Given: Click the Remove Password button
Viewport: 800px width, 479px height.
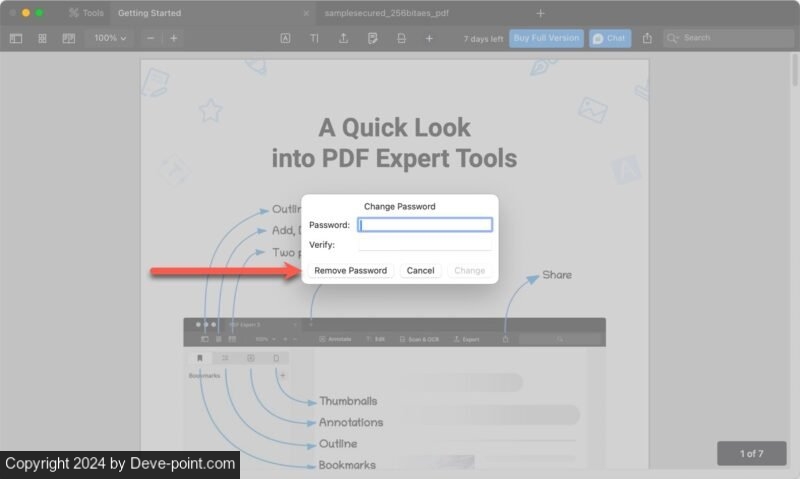Looking at the screenshot, I should coord(350,271).
